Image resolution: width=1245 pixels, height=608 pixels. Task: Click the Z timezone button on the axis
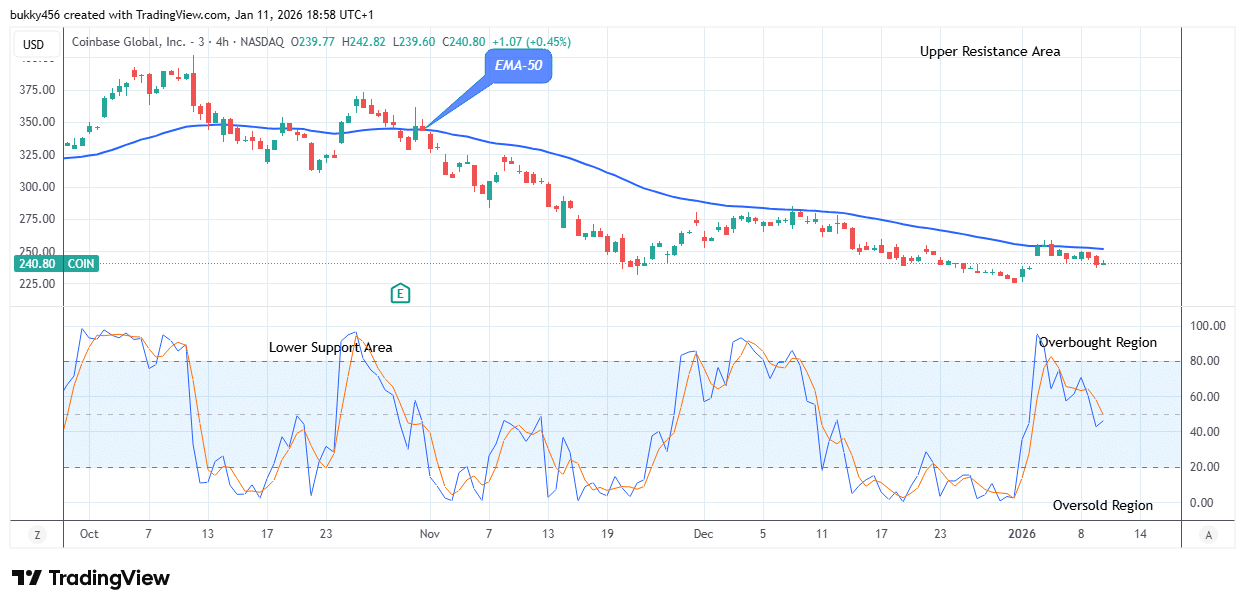pyautogui.click(x=36, y=535)
